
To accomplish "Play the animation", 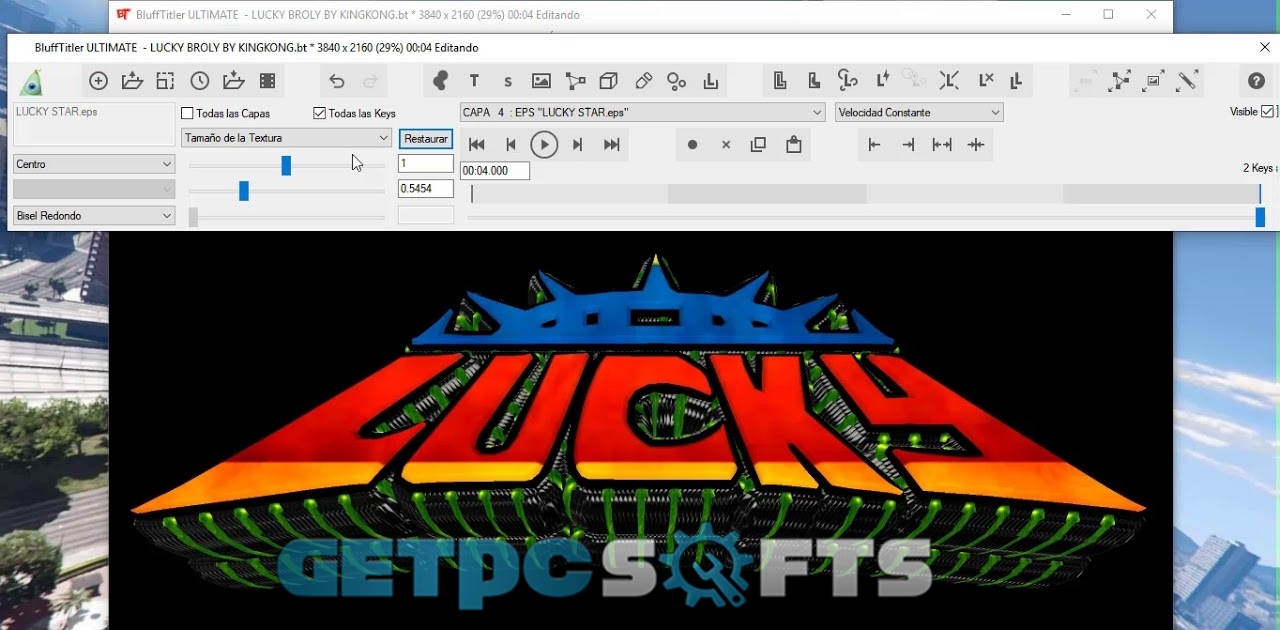I will pyautogui.click(x=544, y=145).
